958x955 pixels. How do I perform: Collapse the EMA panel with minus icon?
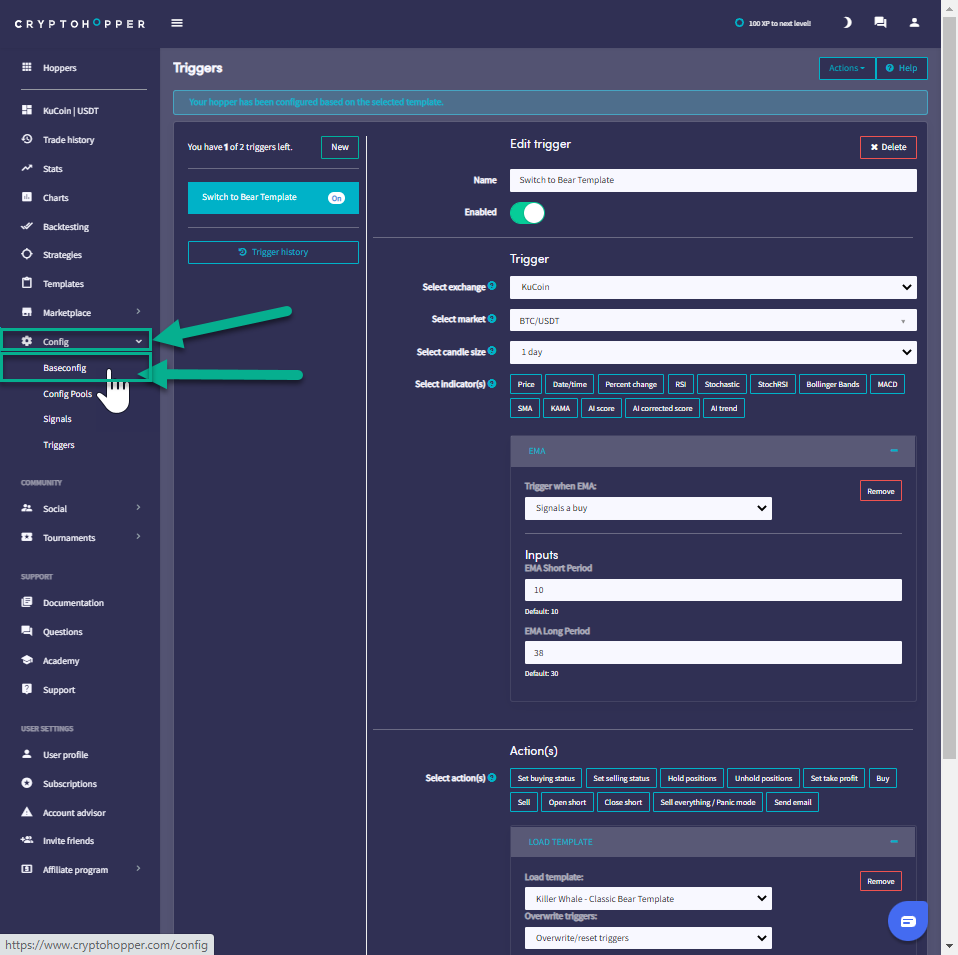pos(894,451)
